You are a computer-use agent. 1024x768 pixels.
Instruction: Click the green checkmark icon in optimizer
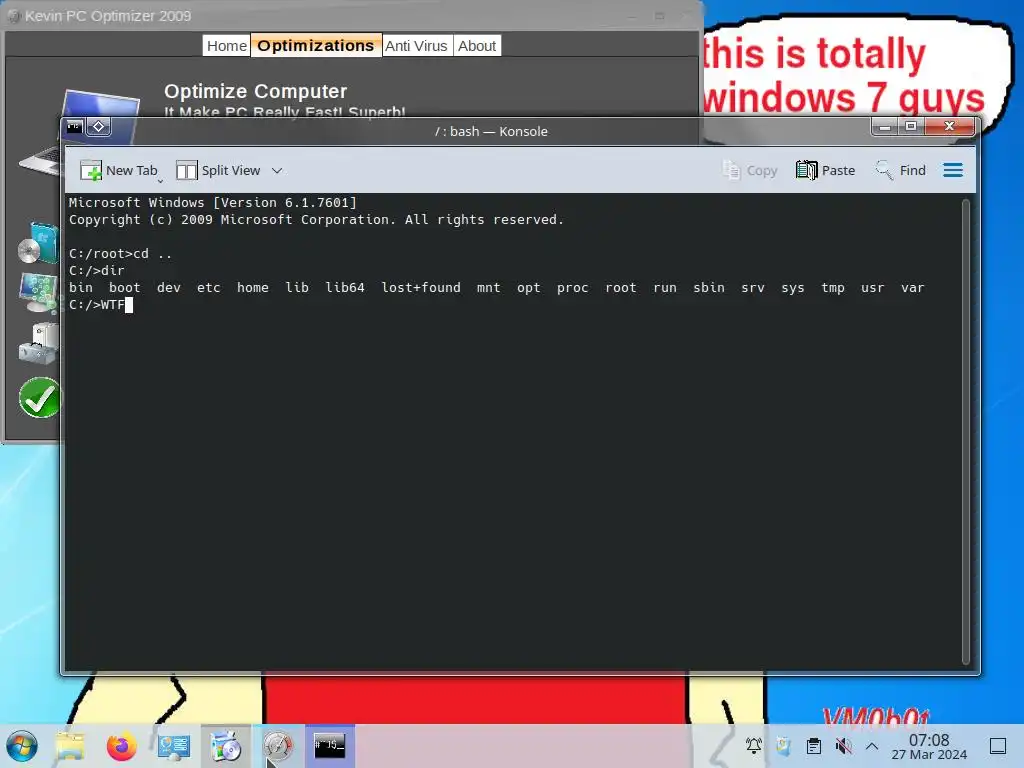click(39, 398)
